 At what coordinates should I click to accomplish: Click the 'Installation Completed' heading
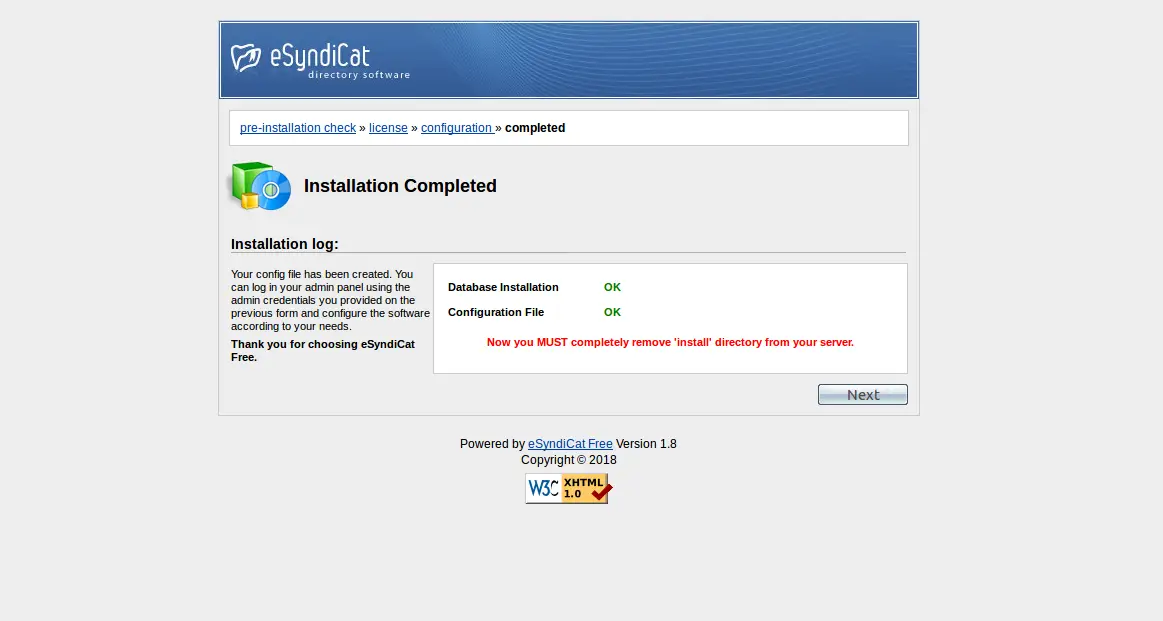pyautogui.click(x=400, y=185)
